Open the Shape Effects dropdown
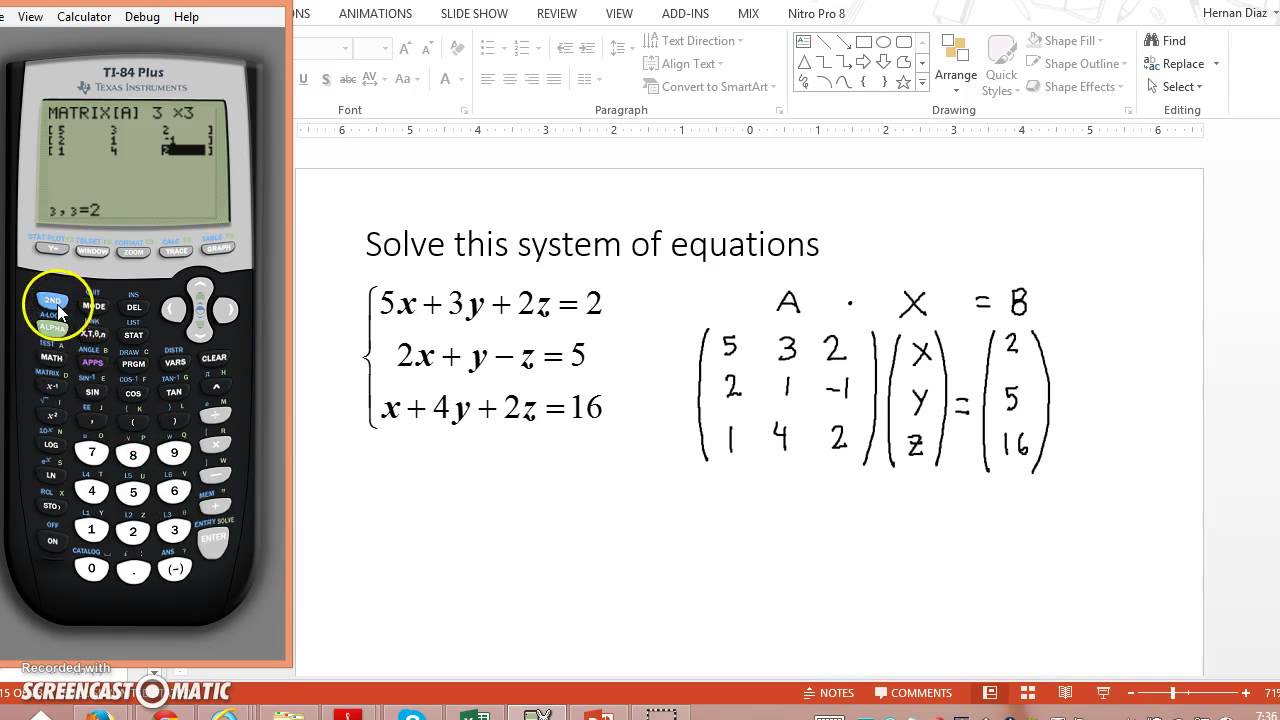The height and width of the screenshot is (720, 1280). (x=1075, y=87)
